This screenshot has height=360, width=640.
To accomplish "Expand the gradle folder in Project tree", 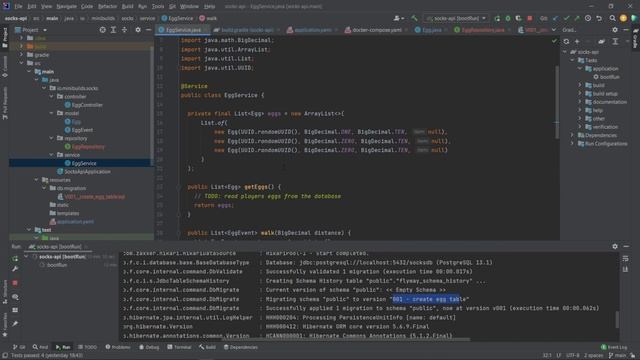I will (x=22, y=55).
